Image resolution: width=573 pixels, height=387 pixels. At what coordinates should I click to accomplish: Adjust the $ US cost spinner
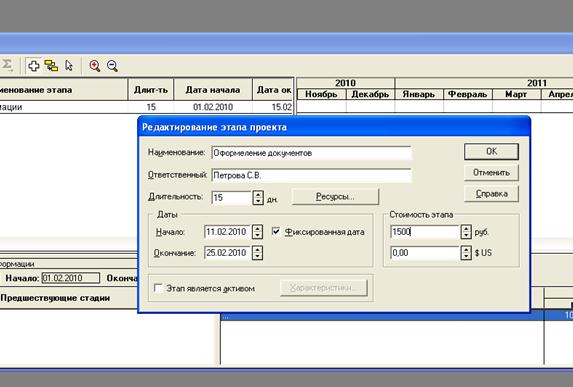tap(466, 253)
